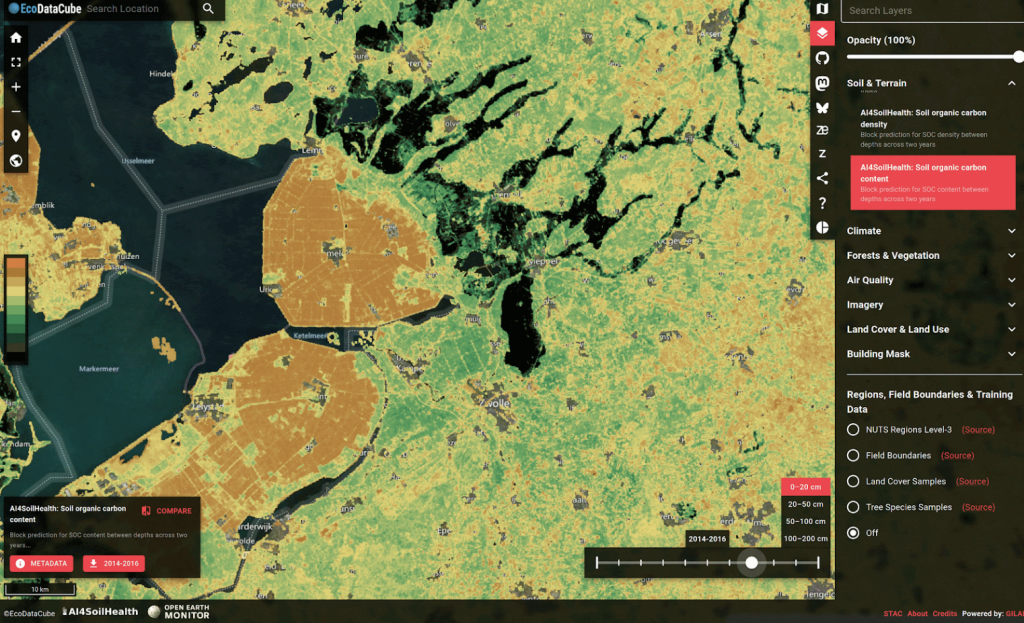Select NUTS Regions Level-3 radio button
The image size is (1024, 623).
tap(853, 430)
